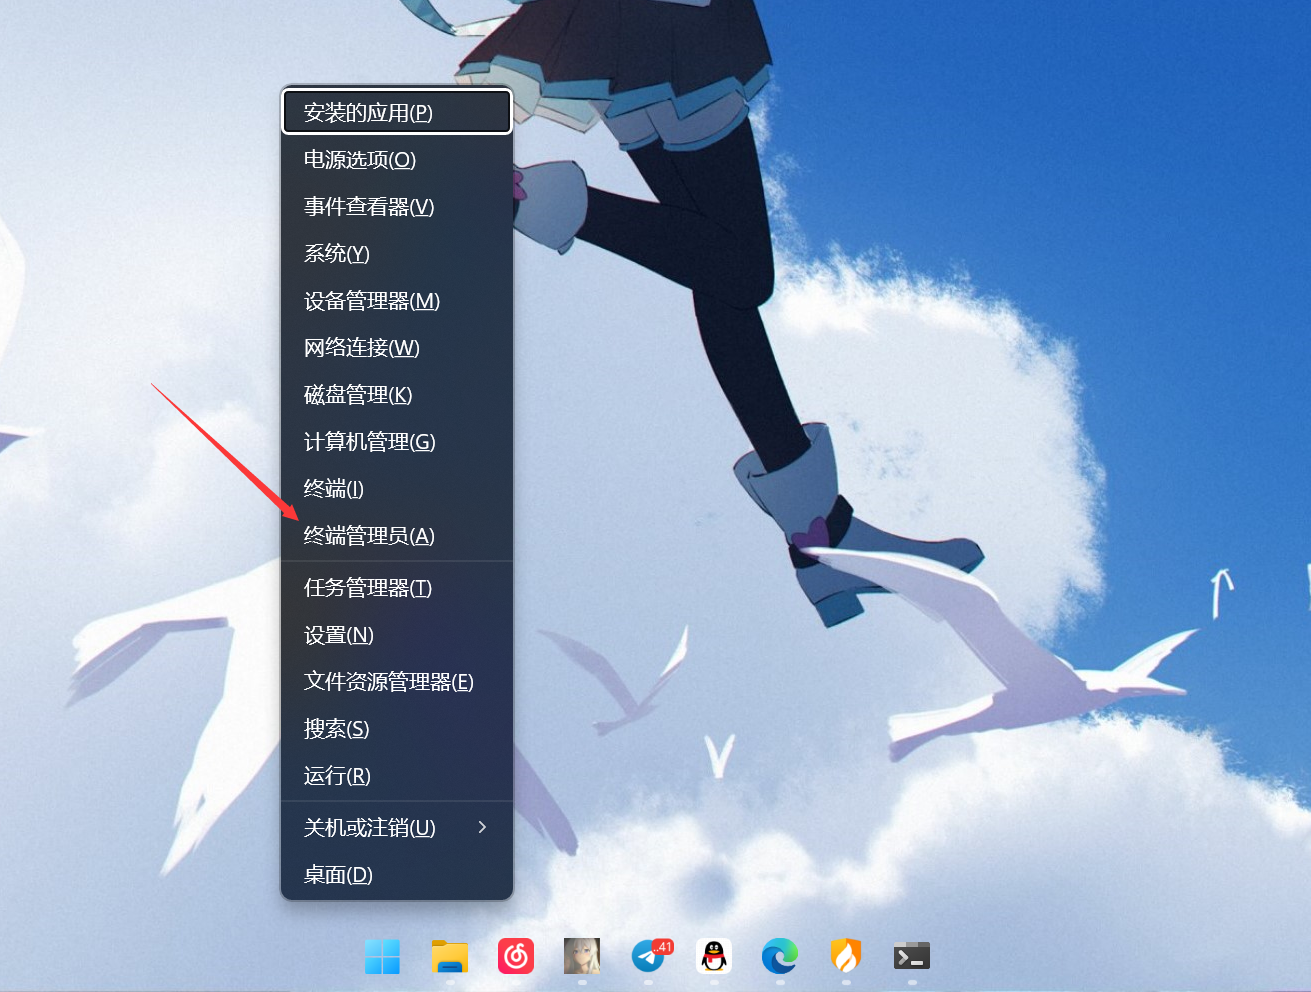Viewport: 1311px width, 992px height.
Task: Click the Windows Start button
Action: click(382, 957)
